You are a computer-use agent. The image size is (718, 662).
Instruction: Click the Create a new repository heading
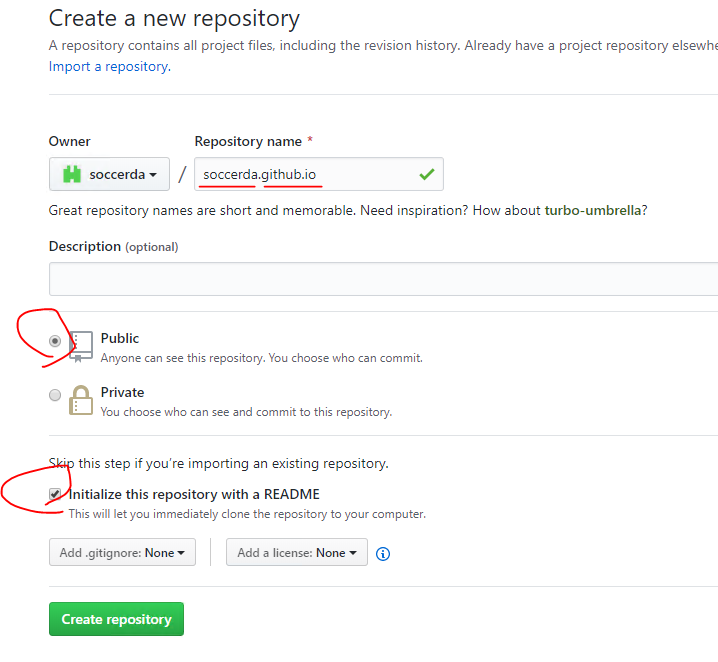click(x=174, y=19)
